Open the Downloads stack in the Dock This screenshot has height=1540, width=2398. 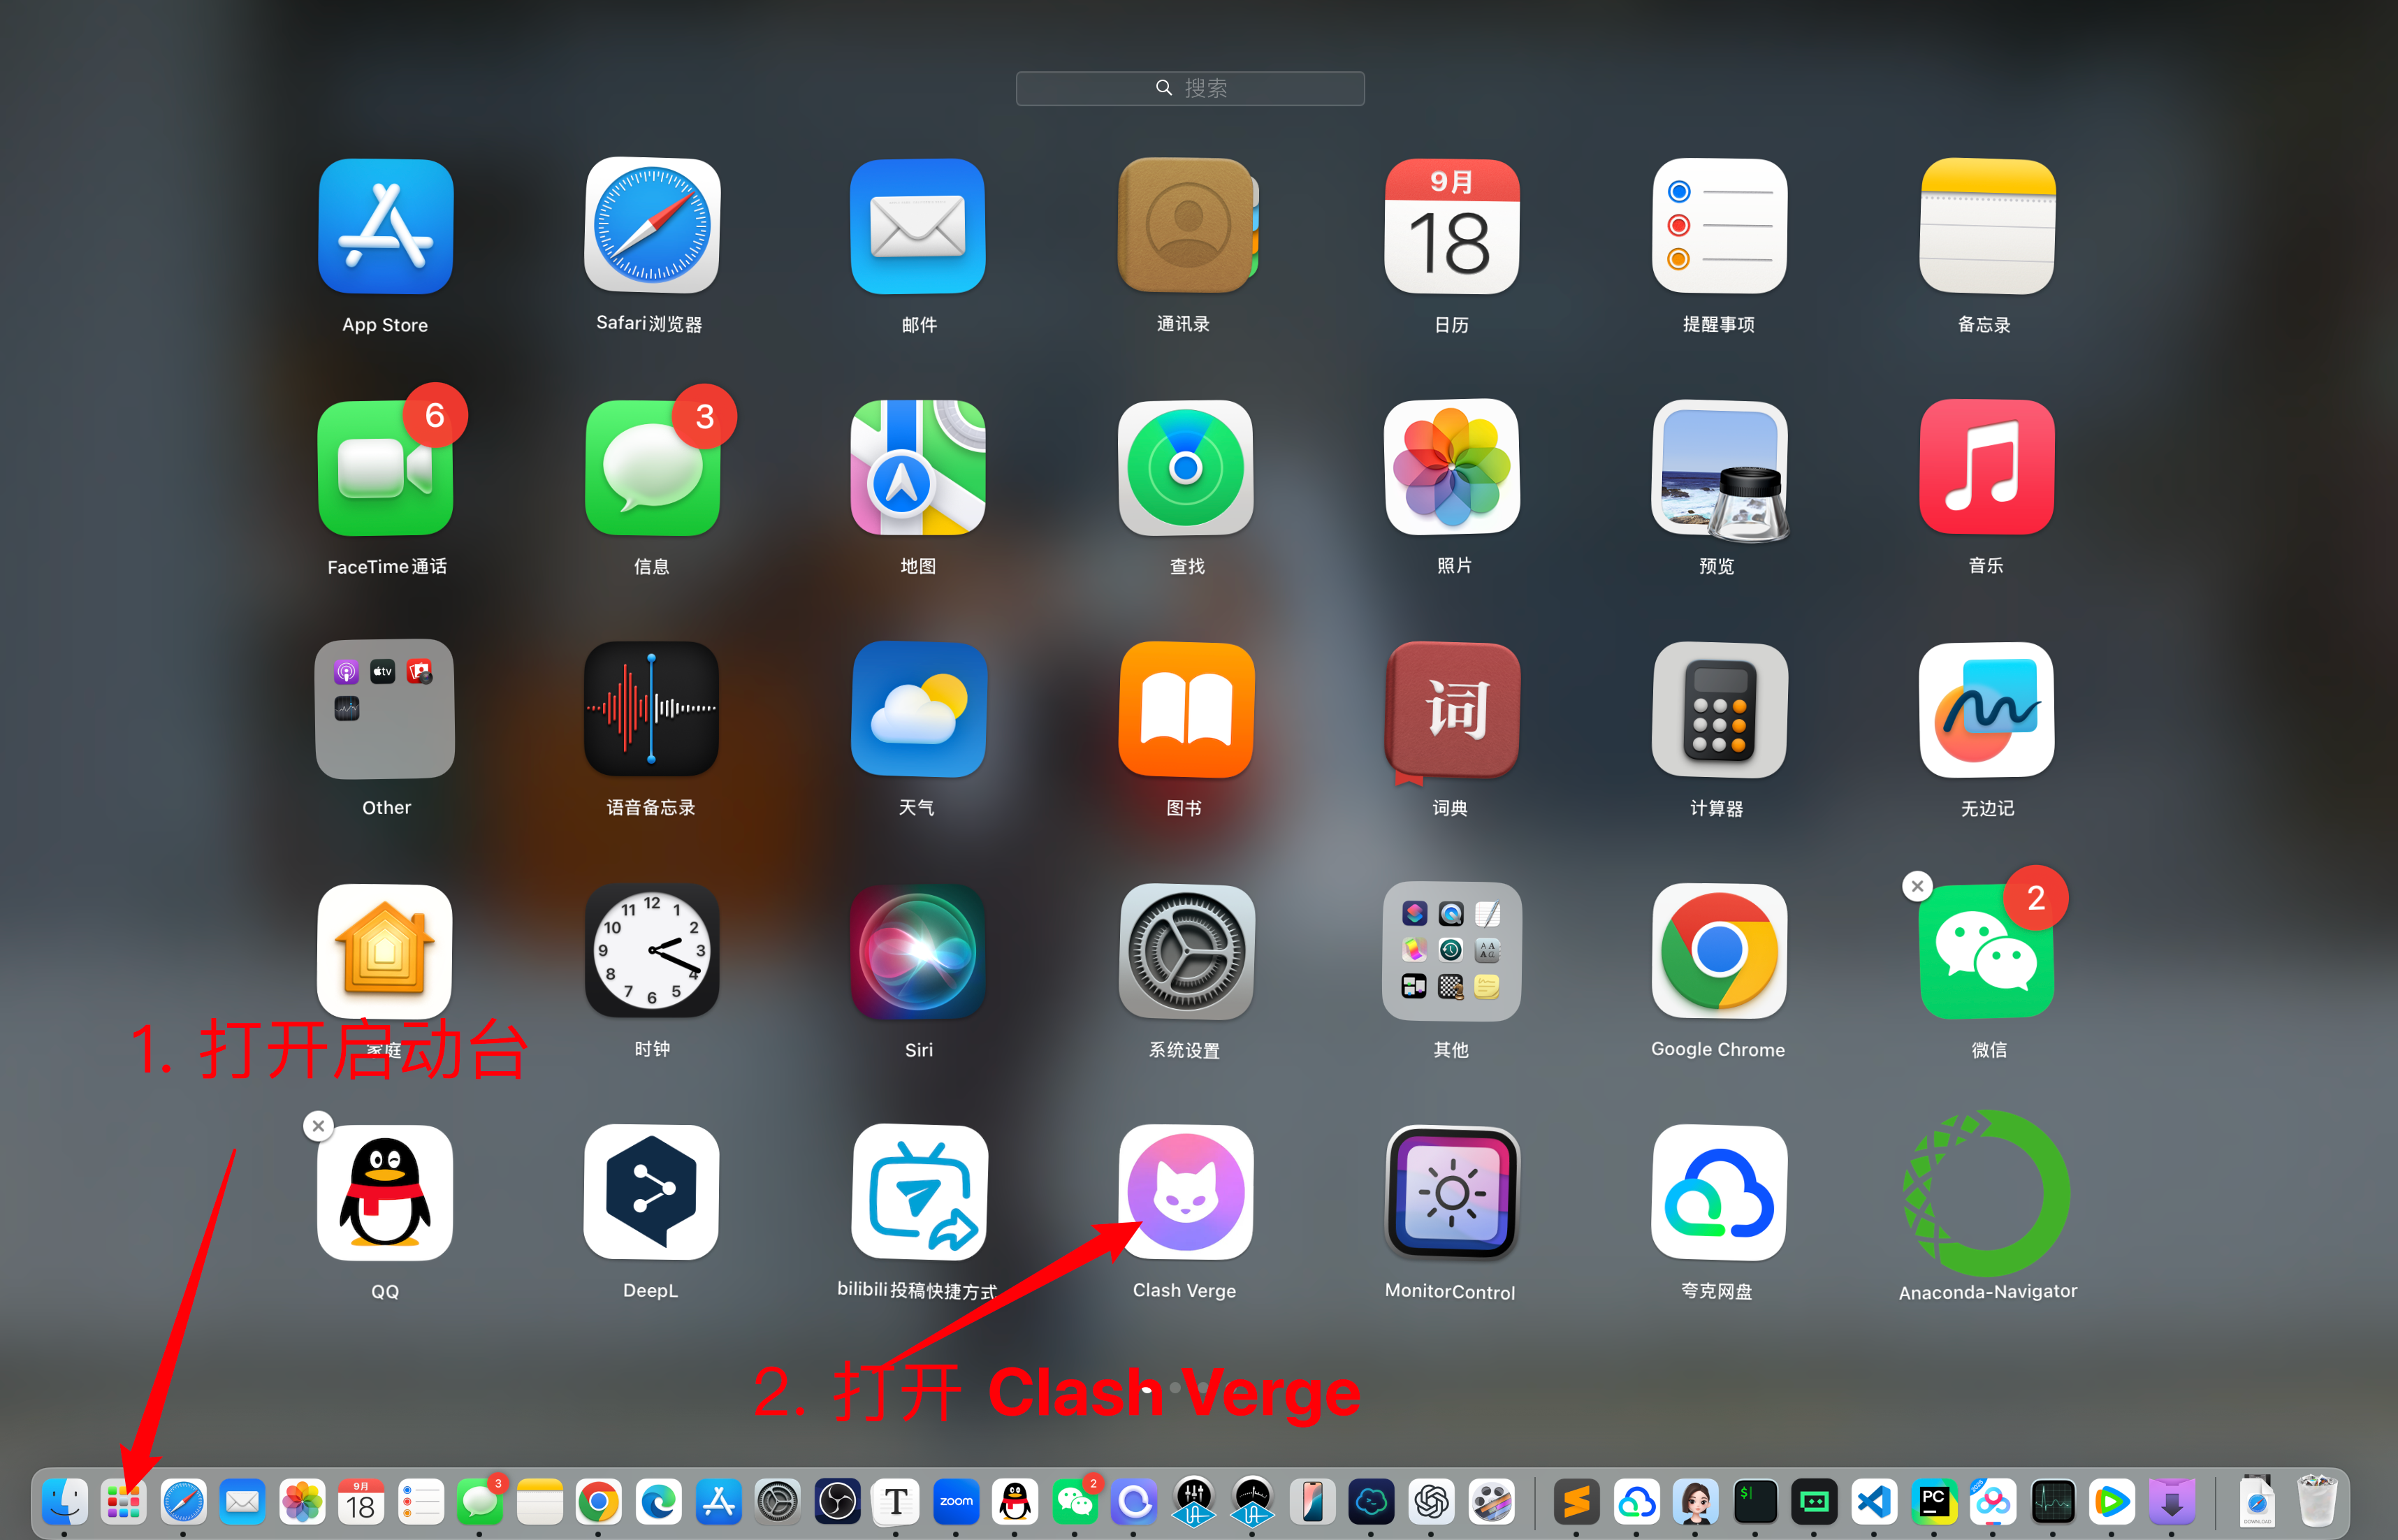point(2257,1501)
